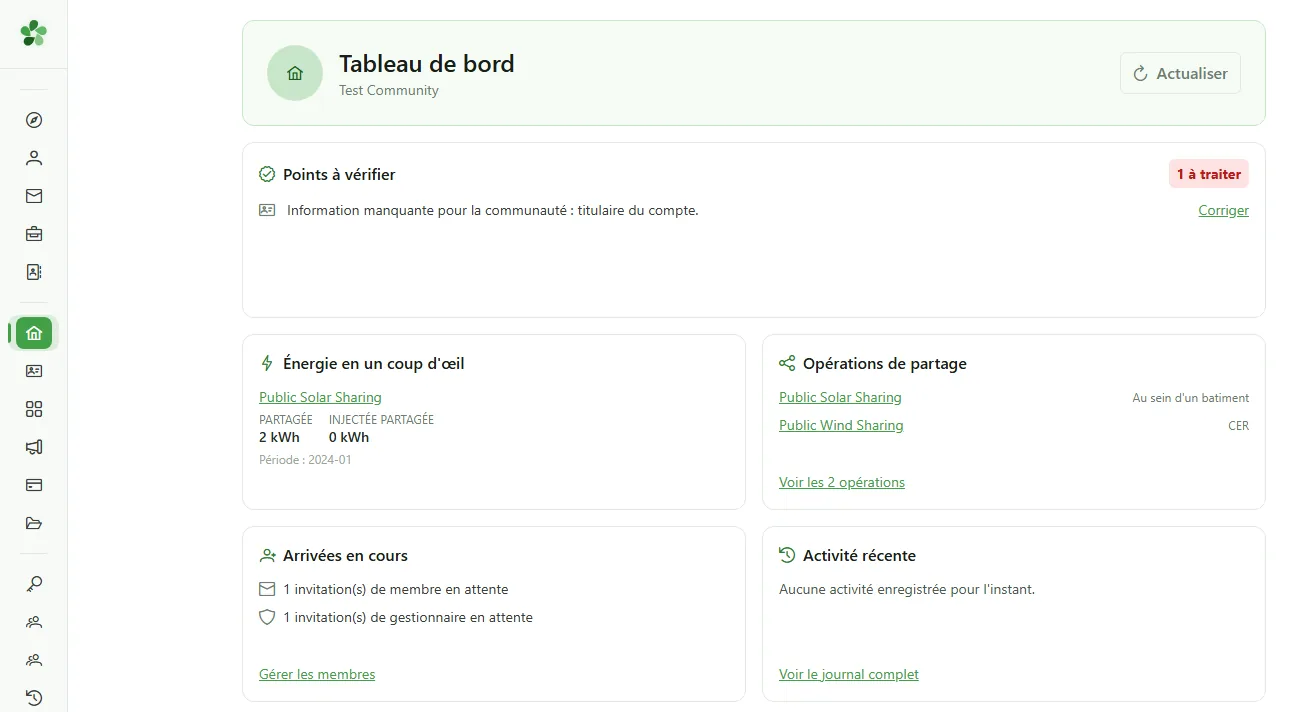The height and width of the screenshot is (712, 1290).
Task: Select the active green home icon in sidebar
Action: pos(34,333)
